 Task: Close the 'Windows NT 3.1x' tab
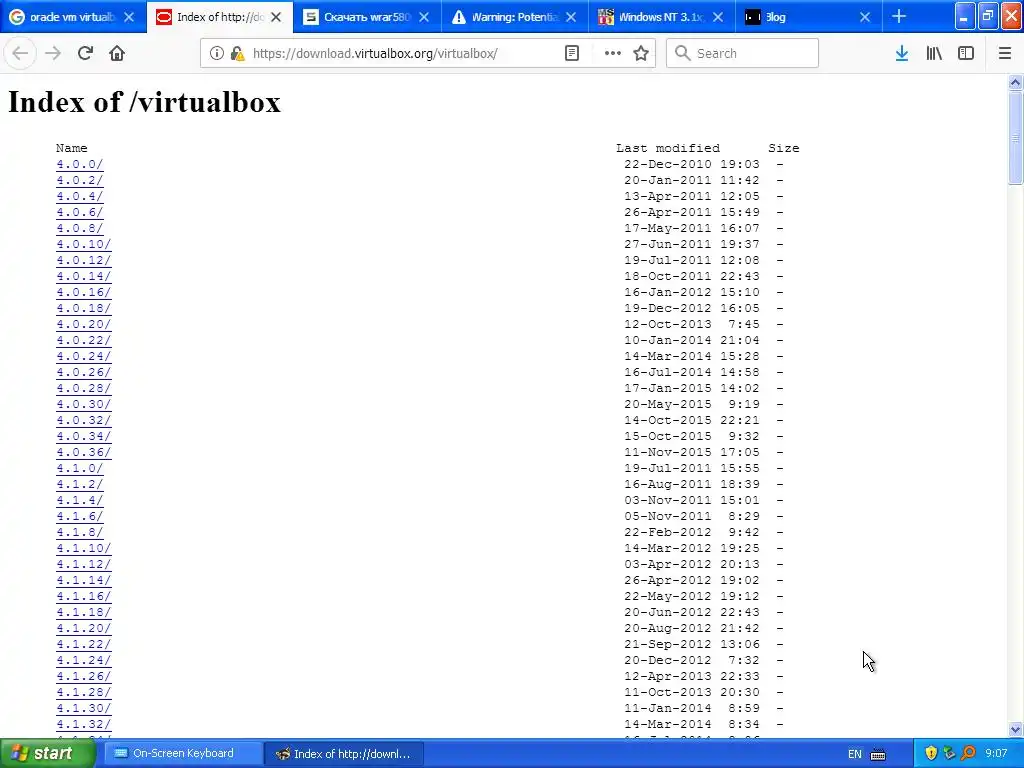tap(718, 17)
